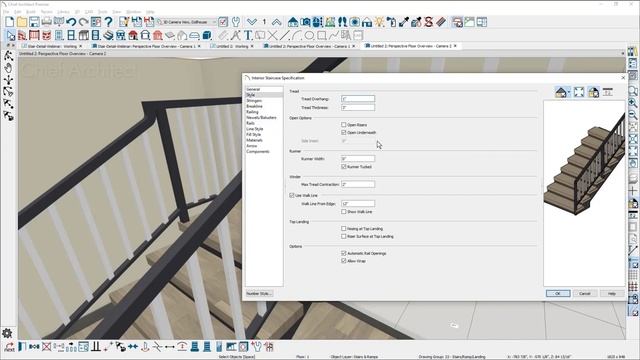Select the red roof house tool icon
The image size is (640, 360).
pos(133,36)
